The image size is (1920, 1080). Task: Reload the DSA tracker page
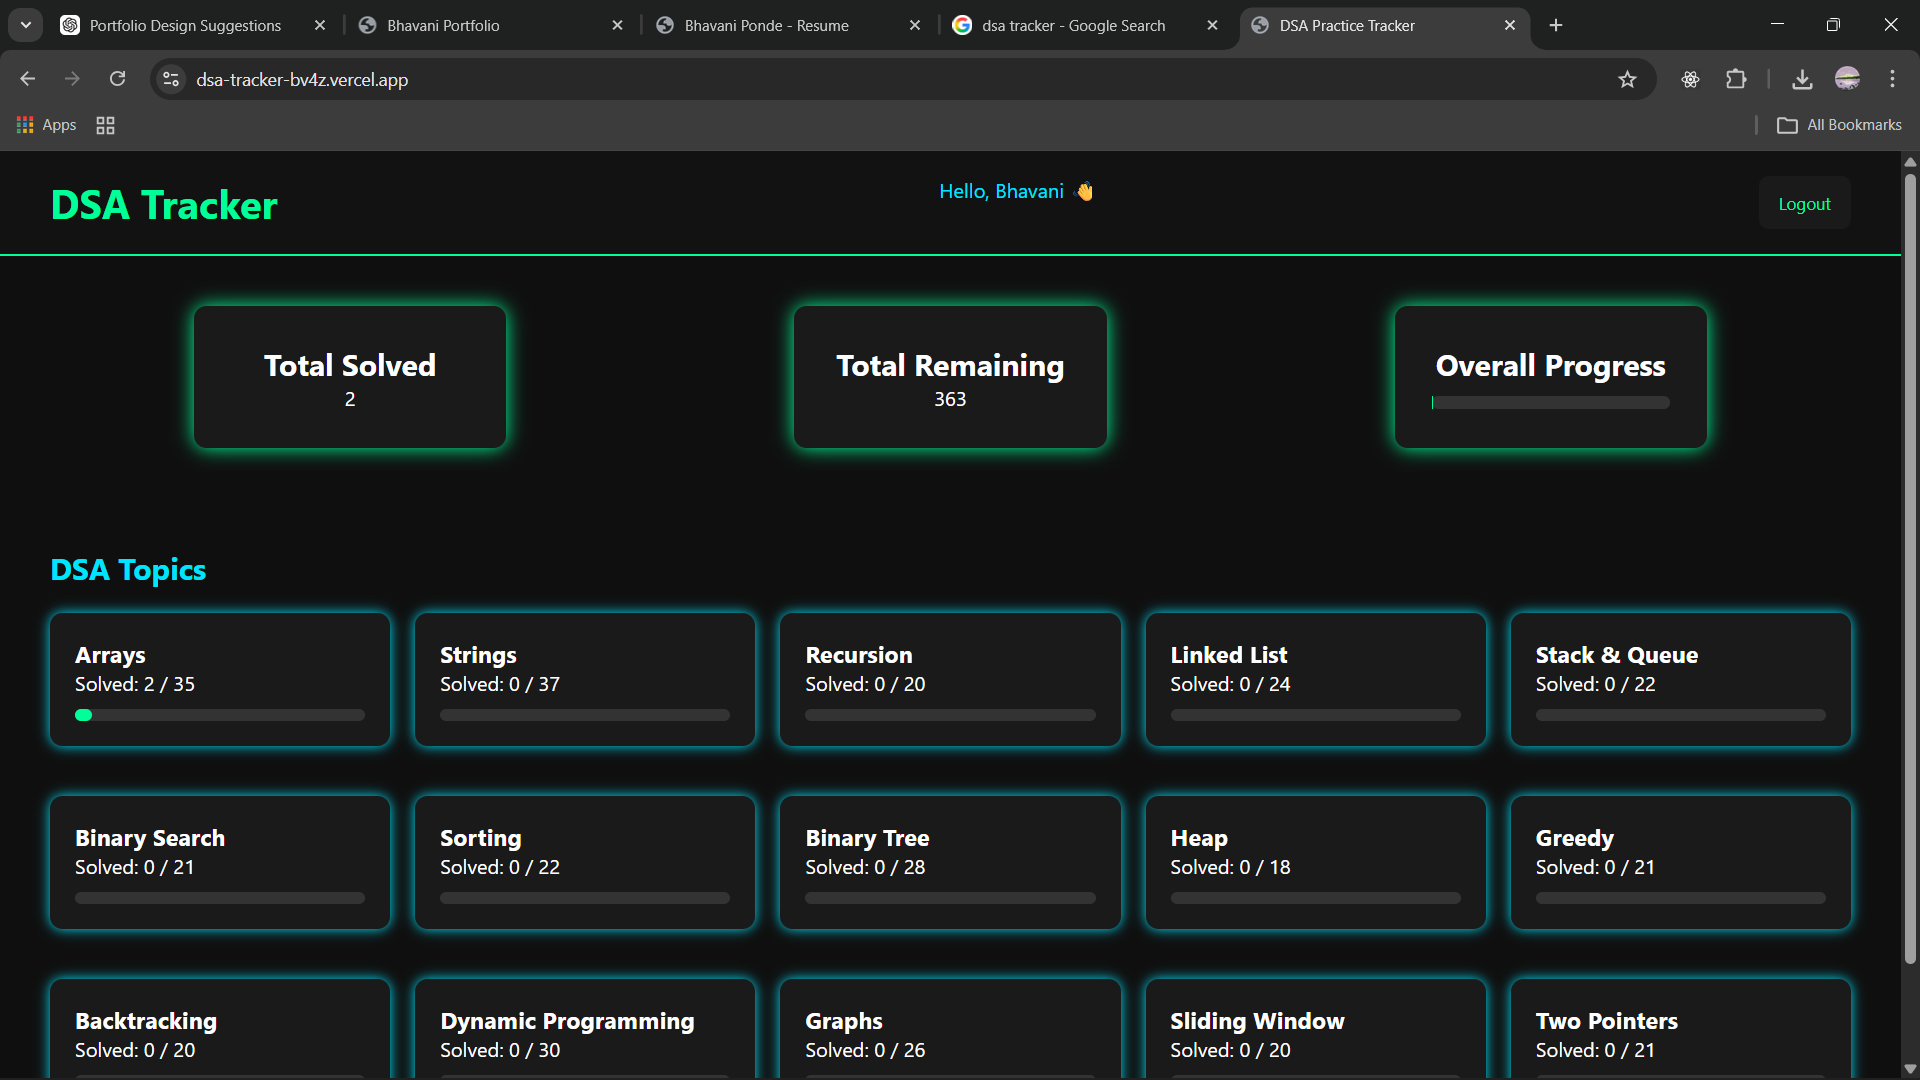tap(117, 79)
